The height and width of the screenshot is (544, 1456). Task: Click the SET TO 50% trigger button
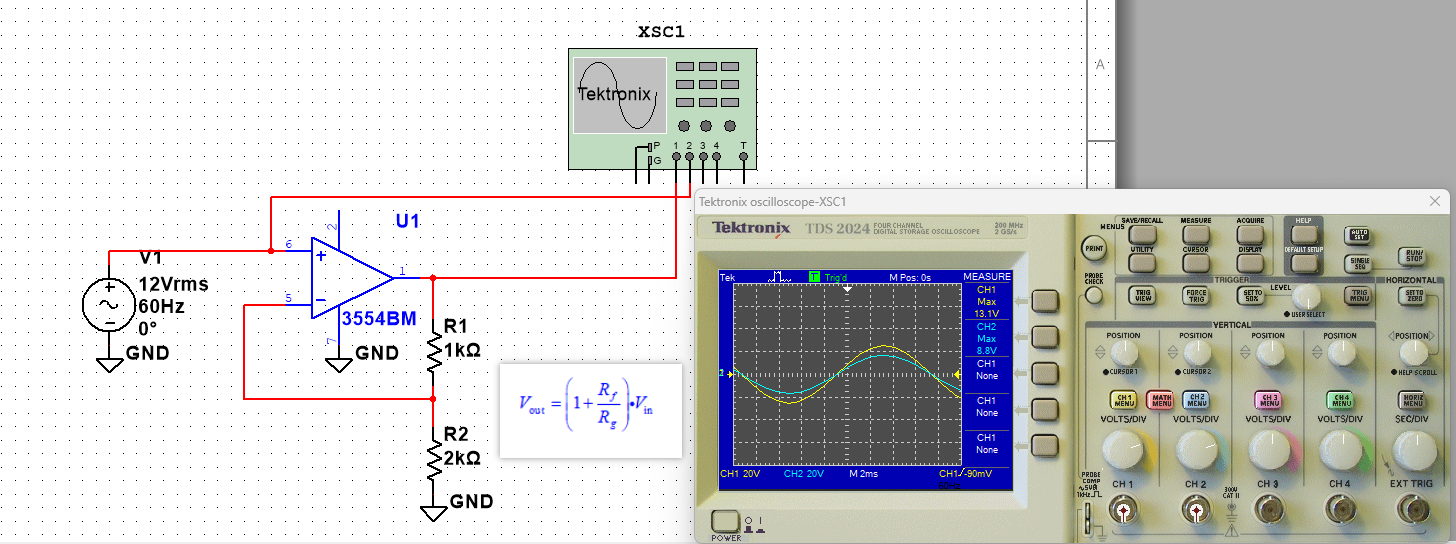(x=1250, y=295)
